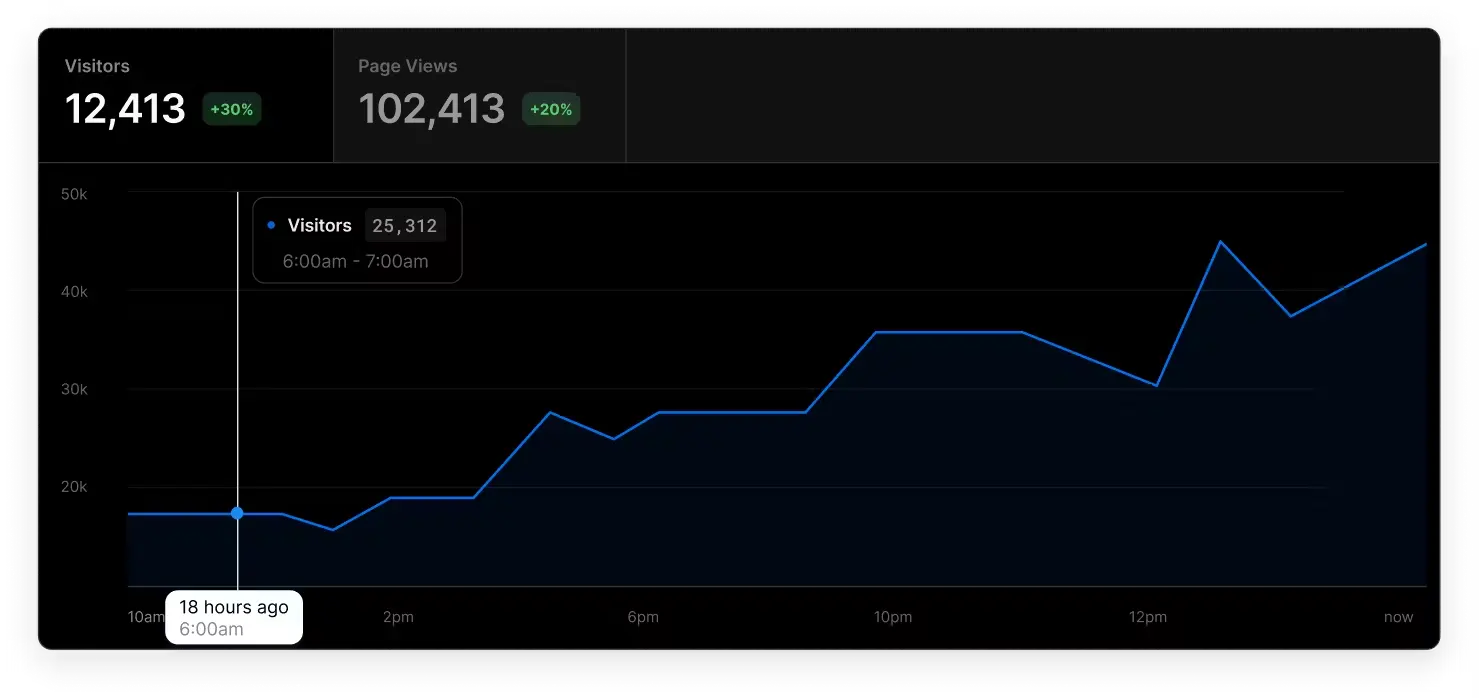The height and width of the screenshot is (698, 1479).
Task: Click the 40k y-axis label
Action: click(x=75, y=292)
